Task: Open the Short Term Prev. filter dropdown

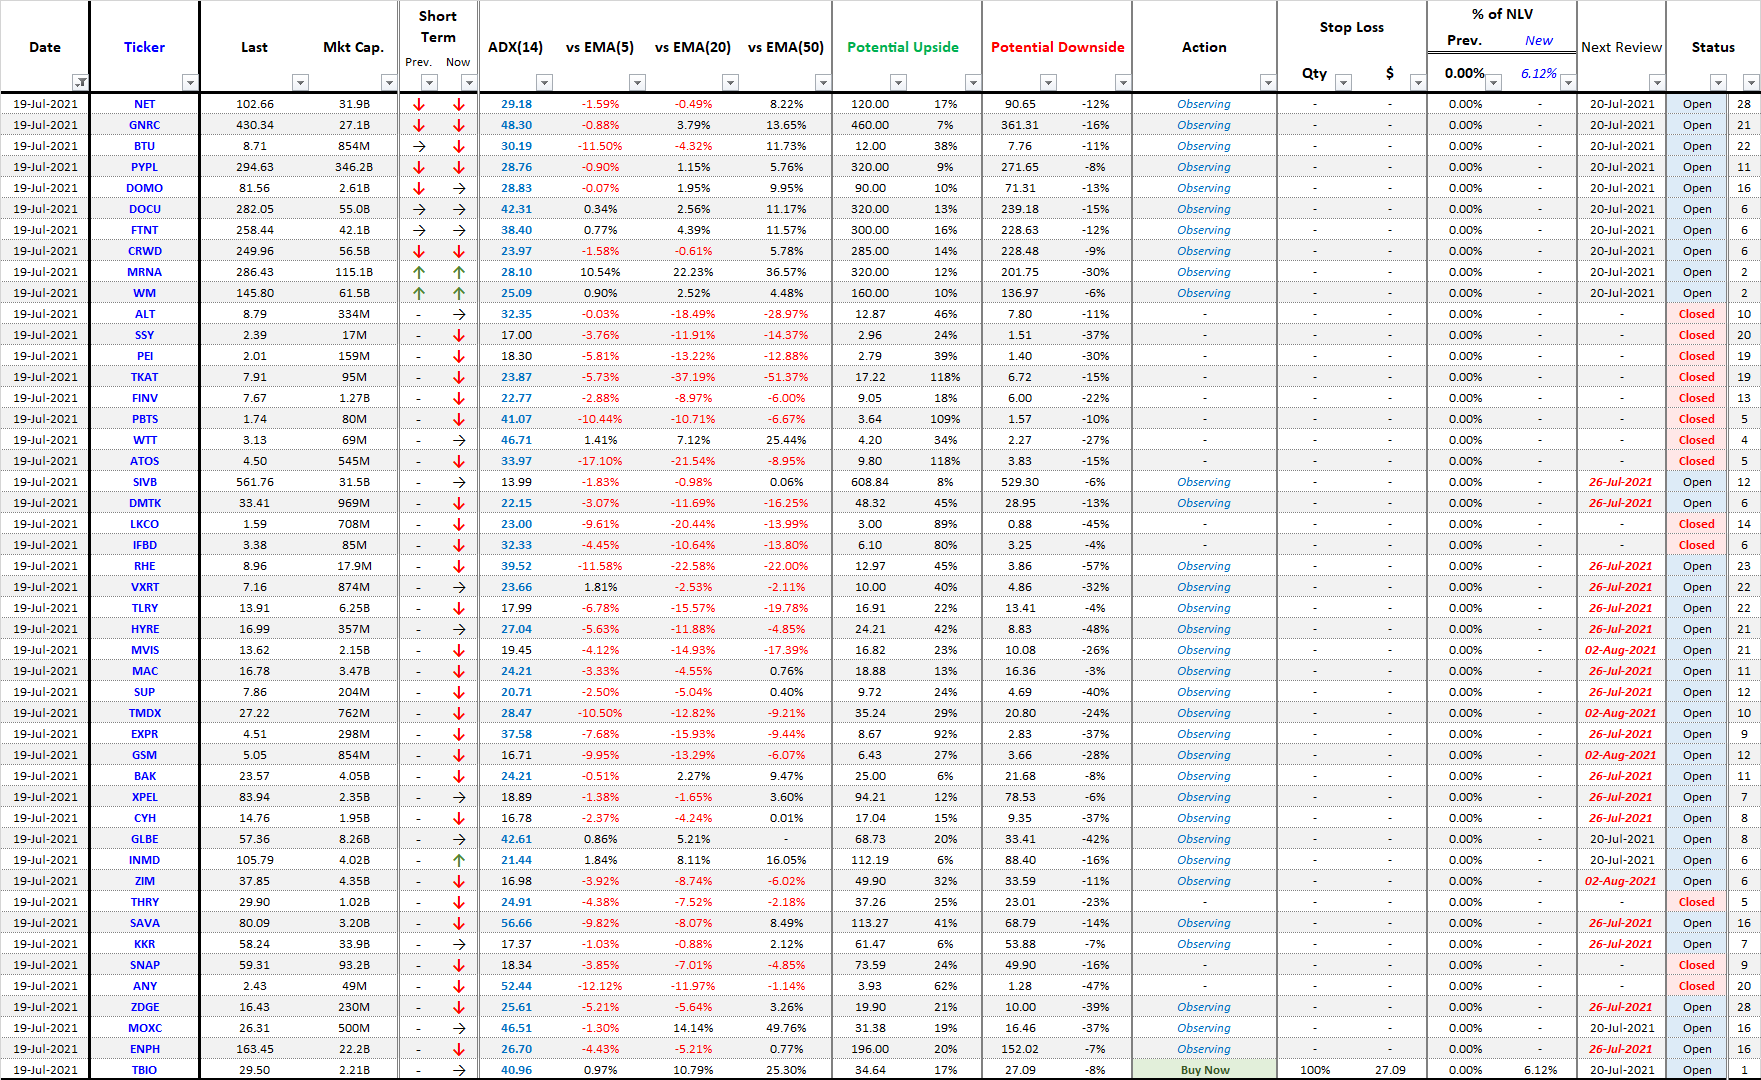Action: 429,83
